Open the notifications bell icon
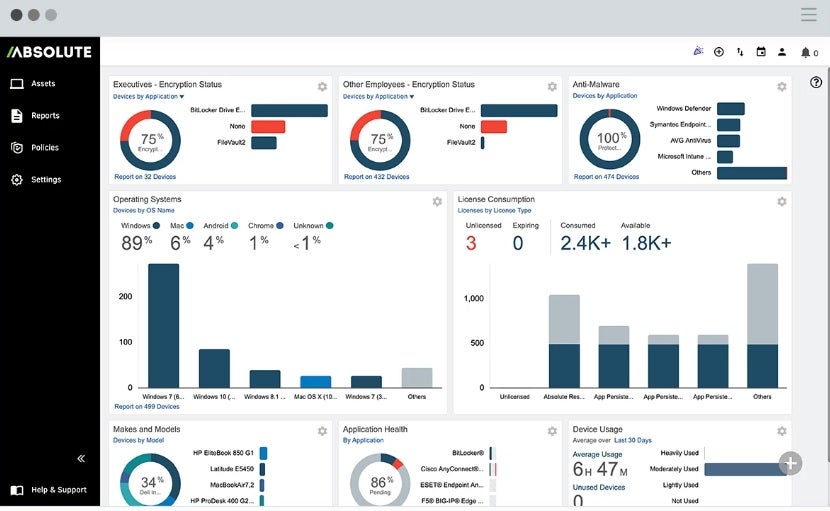830x511 pixels. tap(805, 52)
